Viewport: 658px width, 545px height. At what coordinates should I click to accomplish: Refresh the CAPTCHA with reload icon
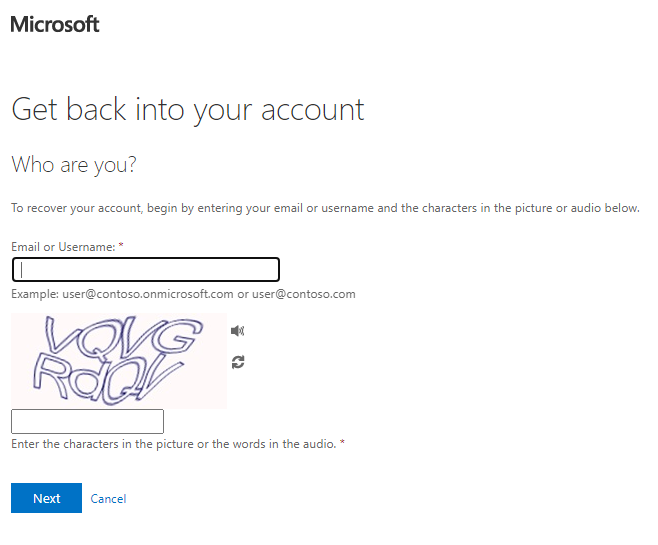click(237, 362)
